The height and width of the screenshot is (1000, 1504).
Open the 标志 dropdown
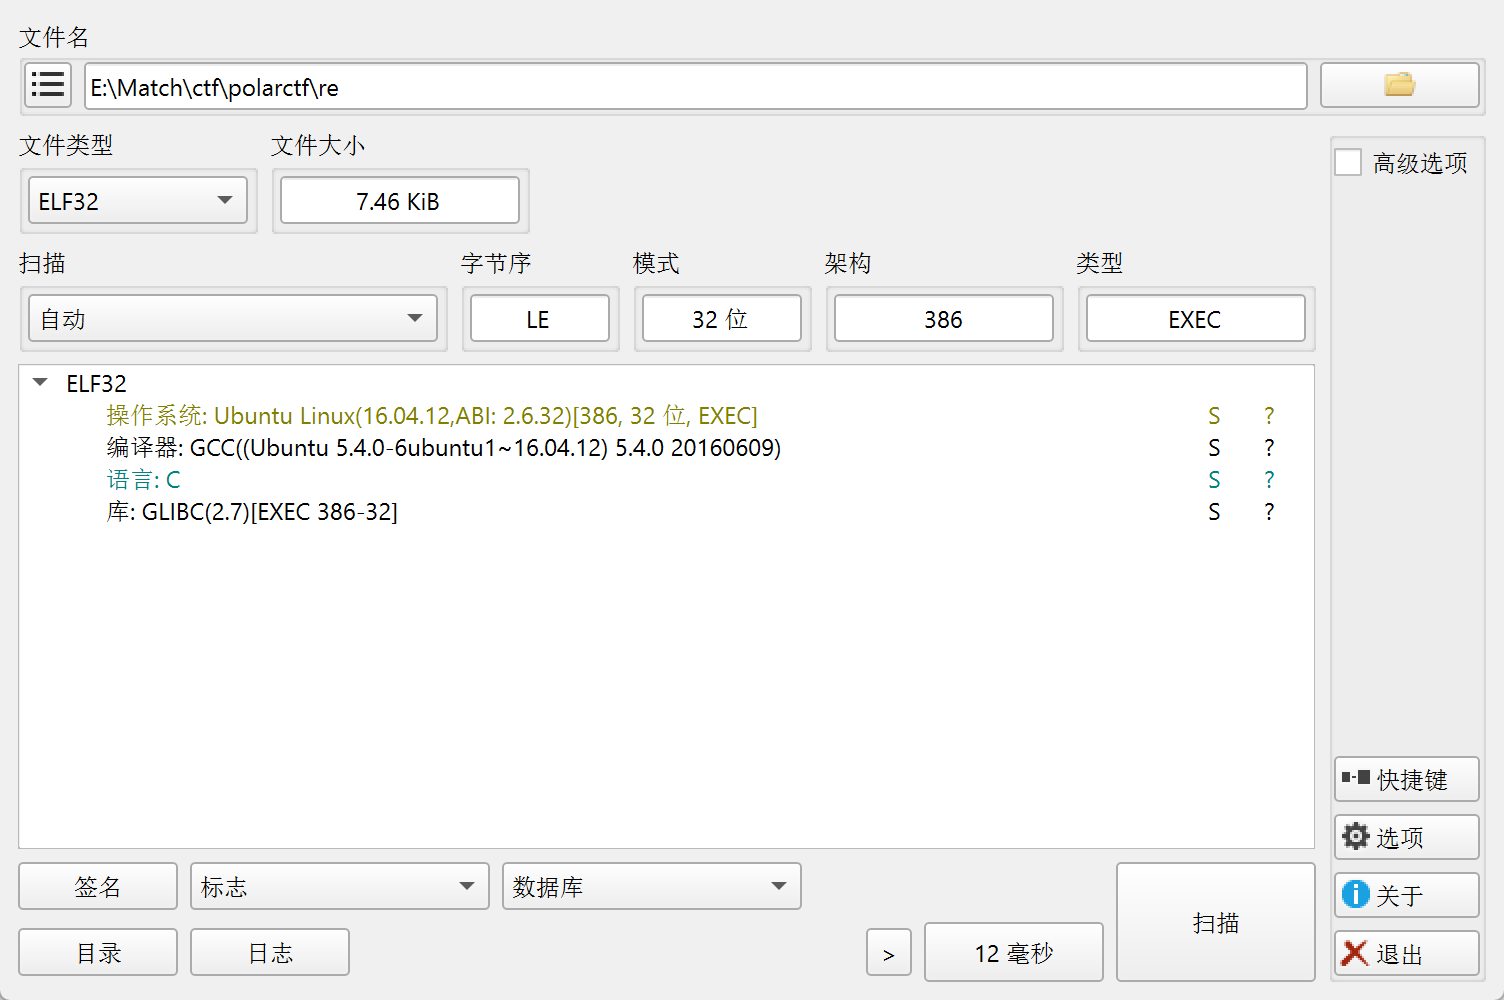(340, 886)
